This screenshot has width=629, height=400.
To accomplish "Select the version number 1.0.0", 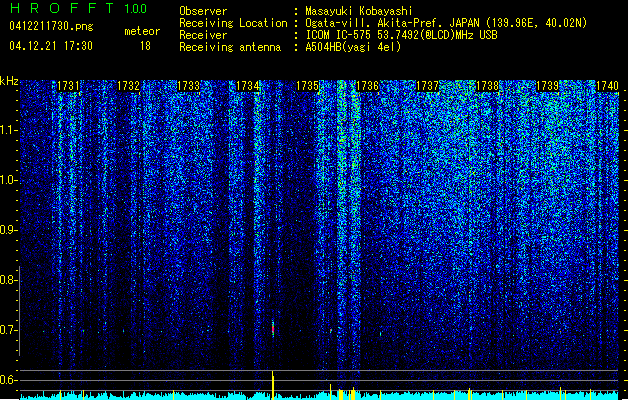I will coord(136,8).
